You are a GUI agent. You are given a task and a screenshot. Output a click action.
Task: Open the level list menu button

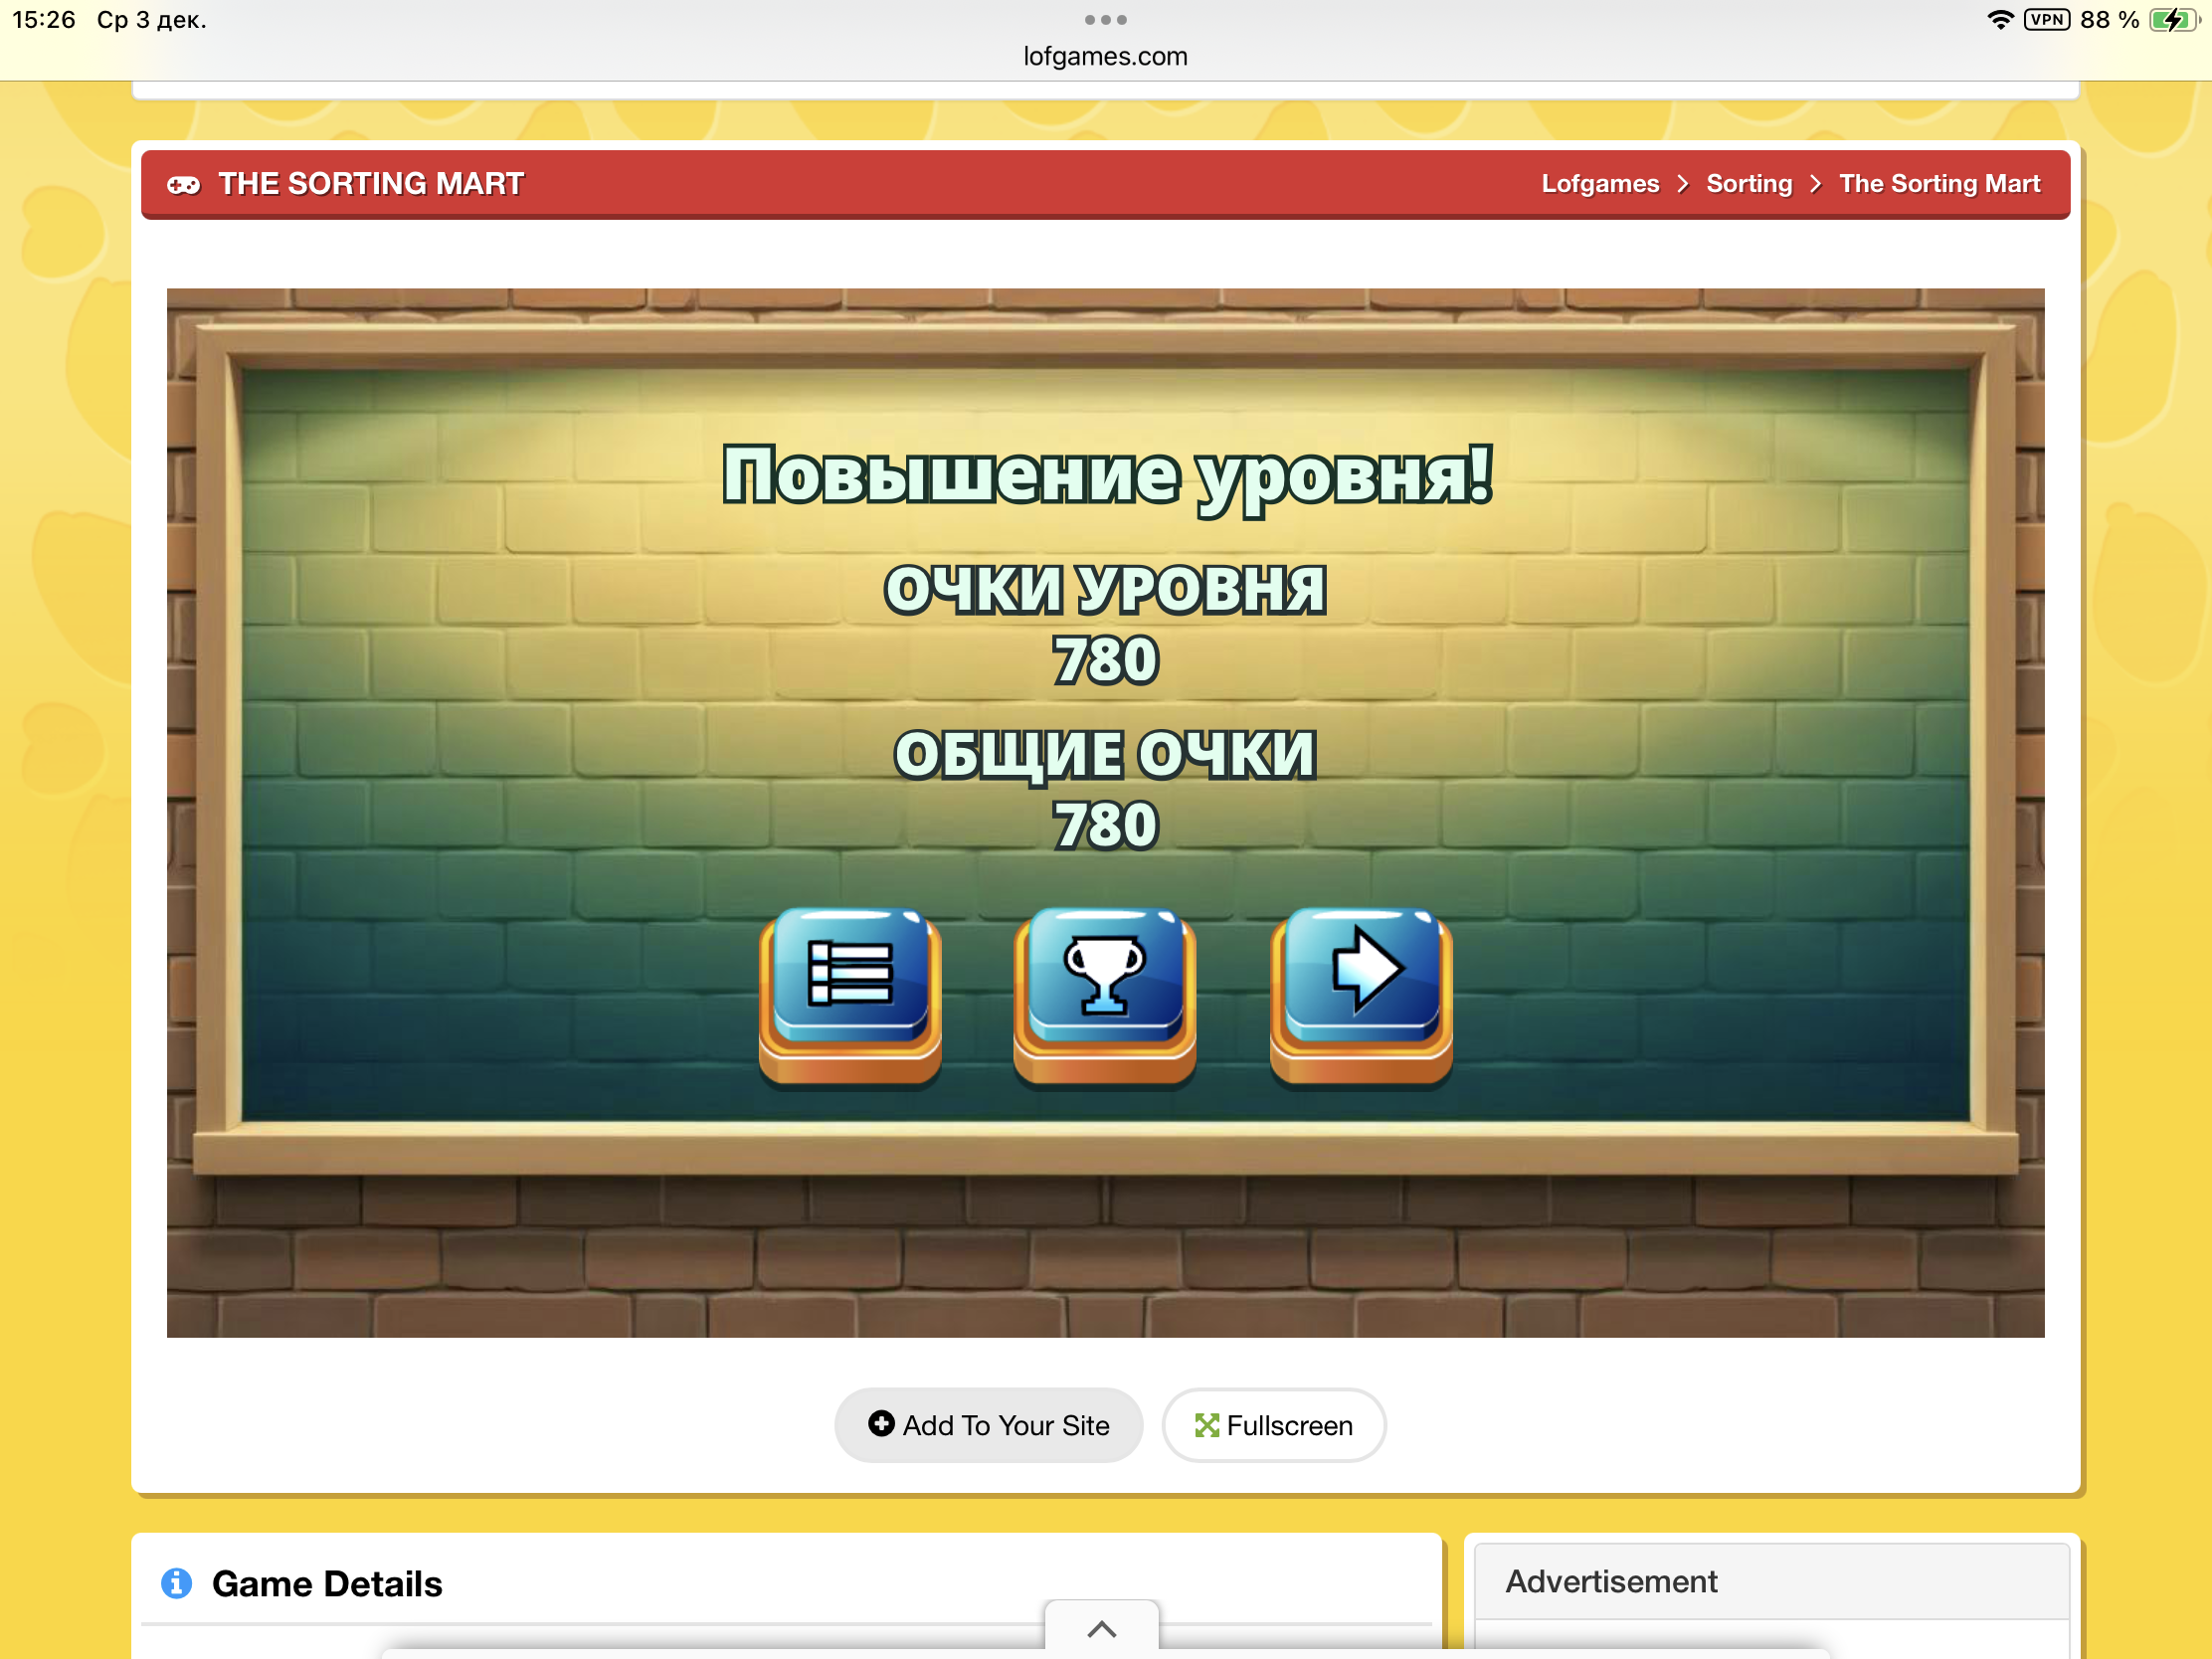[x=849, y=981]
